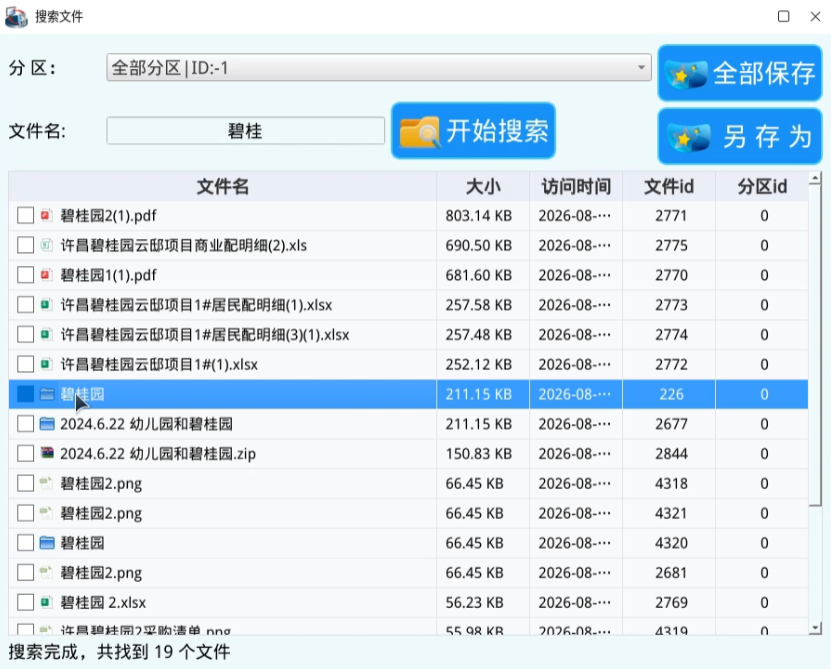Click image icon of 碧桂园2.png with id 4321
This screenshot has width=831, height=669.
point(47,513)
